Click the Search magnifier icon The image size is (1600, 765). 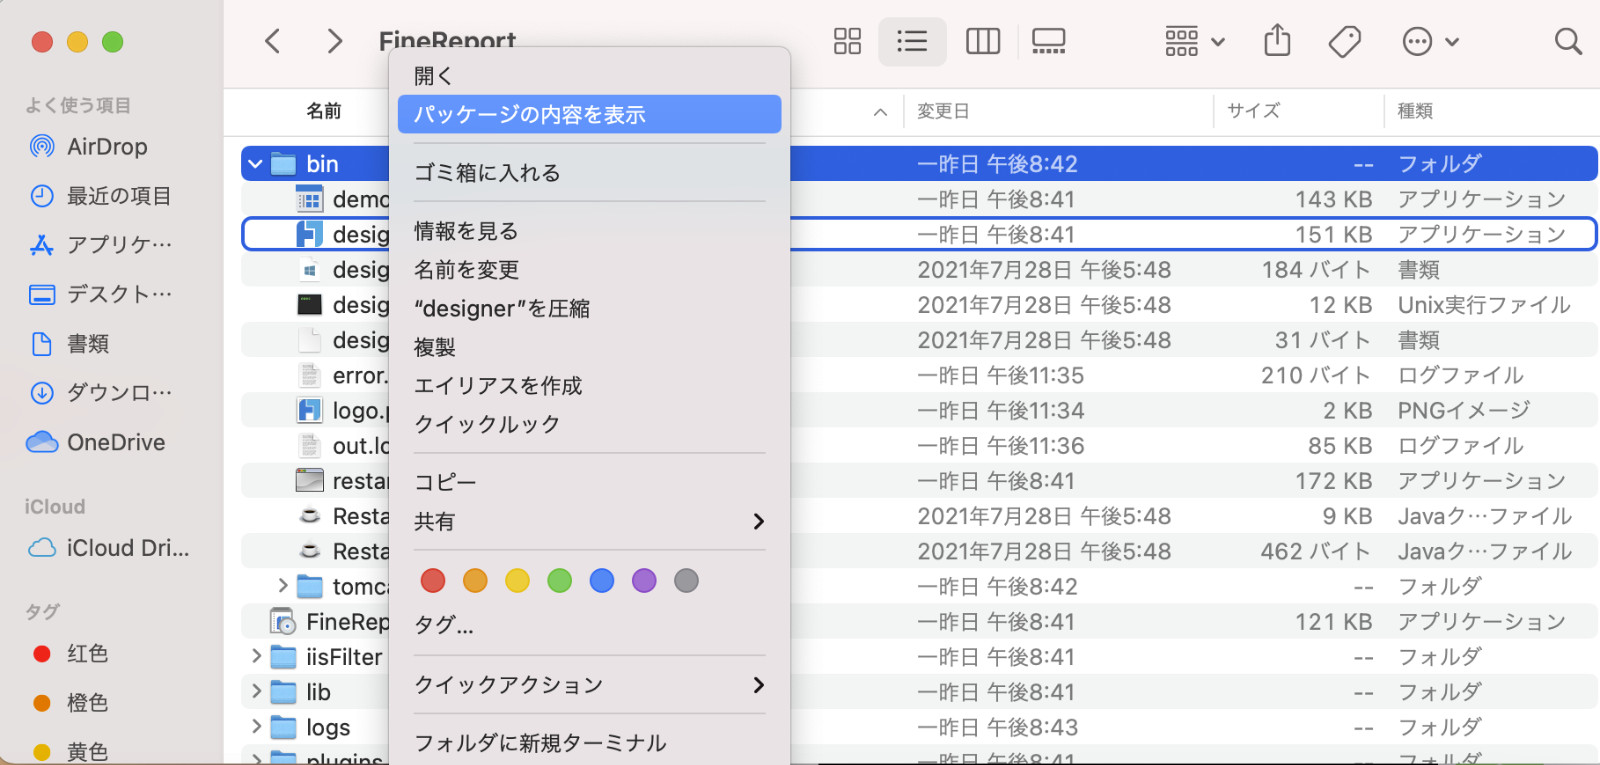tap(1568, 41)
